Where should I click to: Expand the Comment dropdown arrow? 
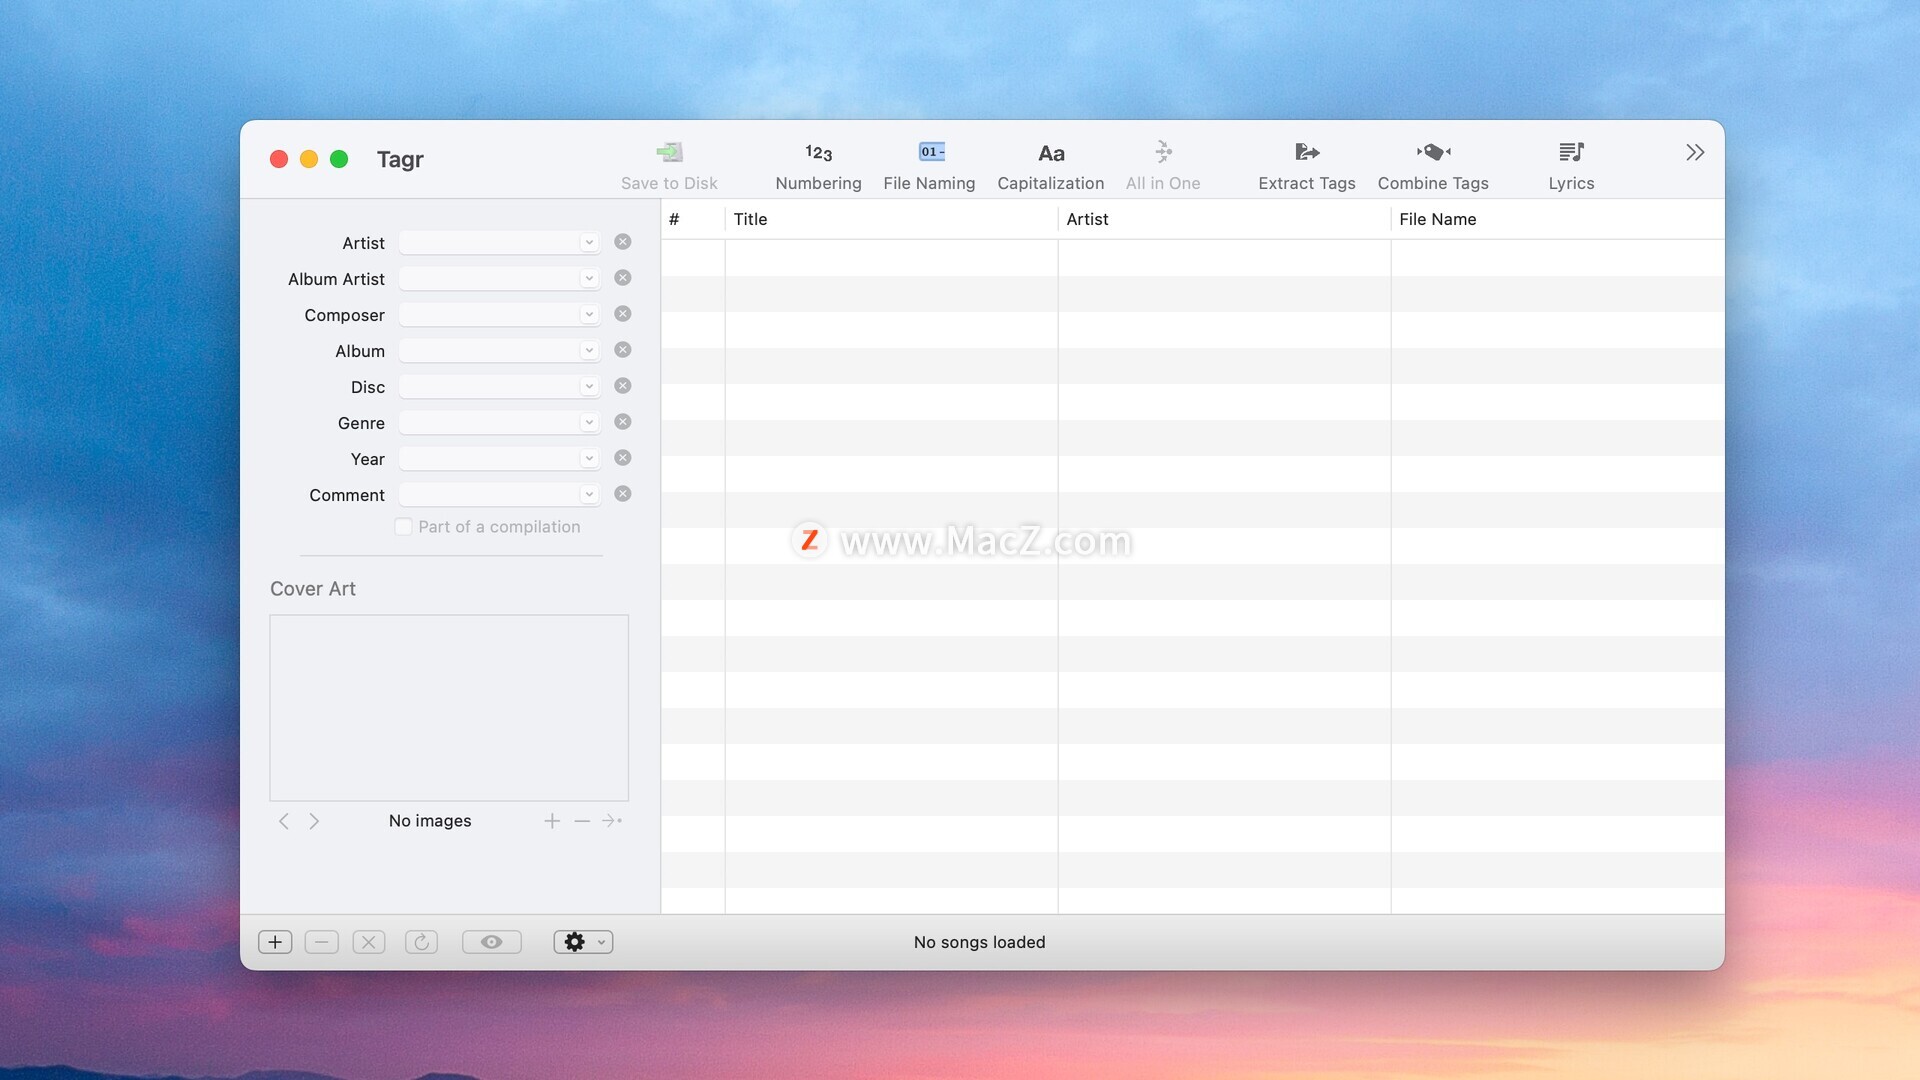pyautogui.click(x=589, y=494)
